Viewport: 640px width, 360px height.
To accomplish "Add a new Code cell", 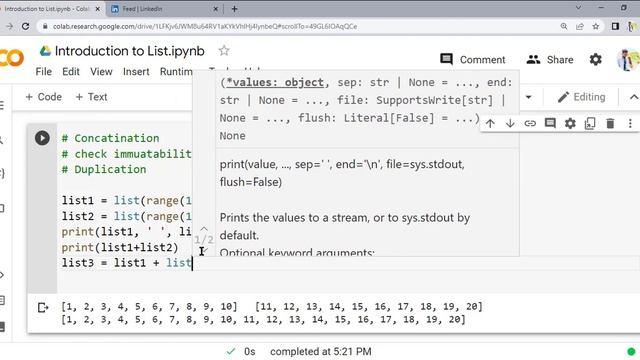I will click(44, 97).
